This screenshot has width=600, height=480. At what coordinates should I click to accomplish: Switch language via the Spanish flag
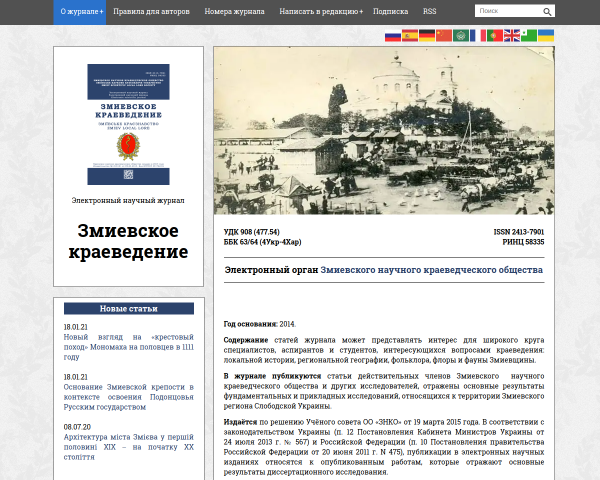click(409, 36)
